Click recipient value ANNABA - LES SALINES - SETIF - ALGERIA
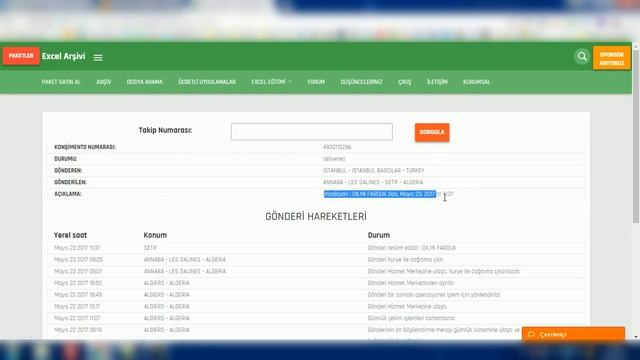640x360 pixels. pyautogui.click(x=373, y=182)
